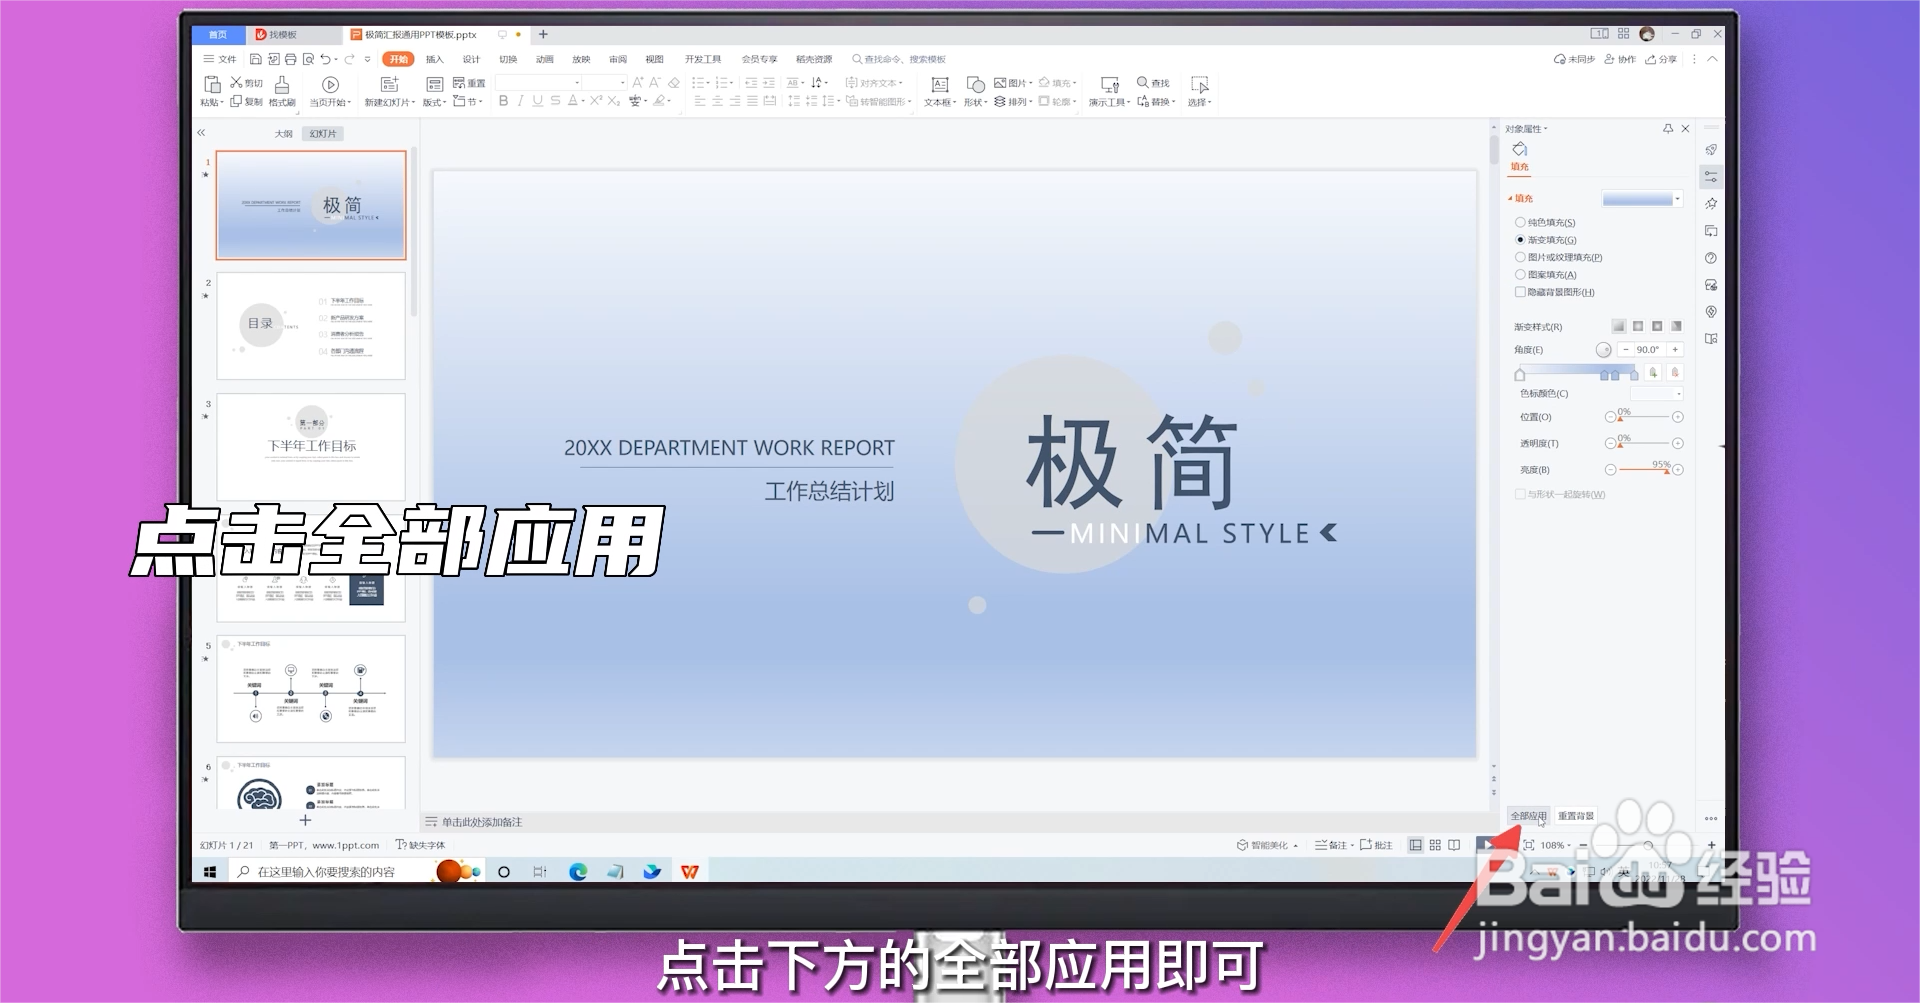Click the Windows Start button

(x=210, y=872)
